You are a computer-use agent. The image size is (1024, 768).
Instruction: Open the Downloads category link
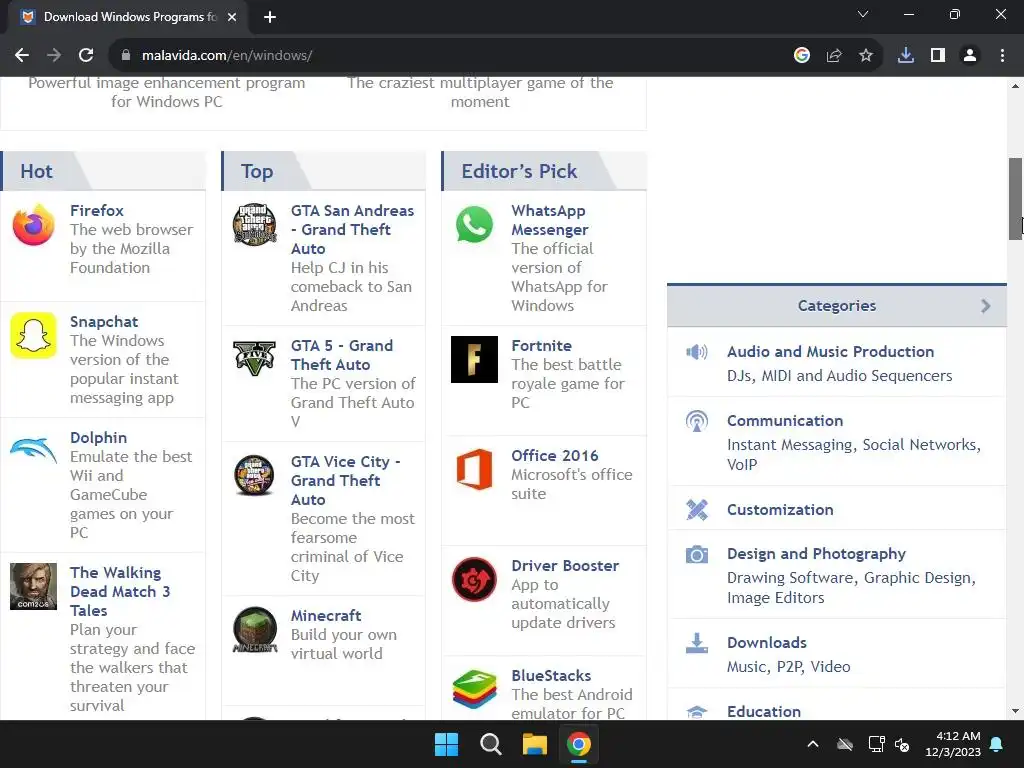[x=767, y=643]
